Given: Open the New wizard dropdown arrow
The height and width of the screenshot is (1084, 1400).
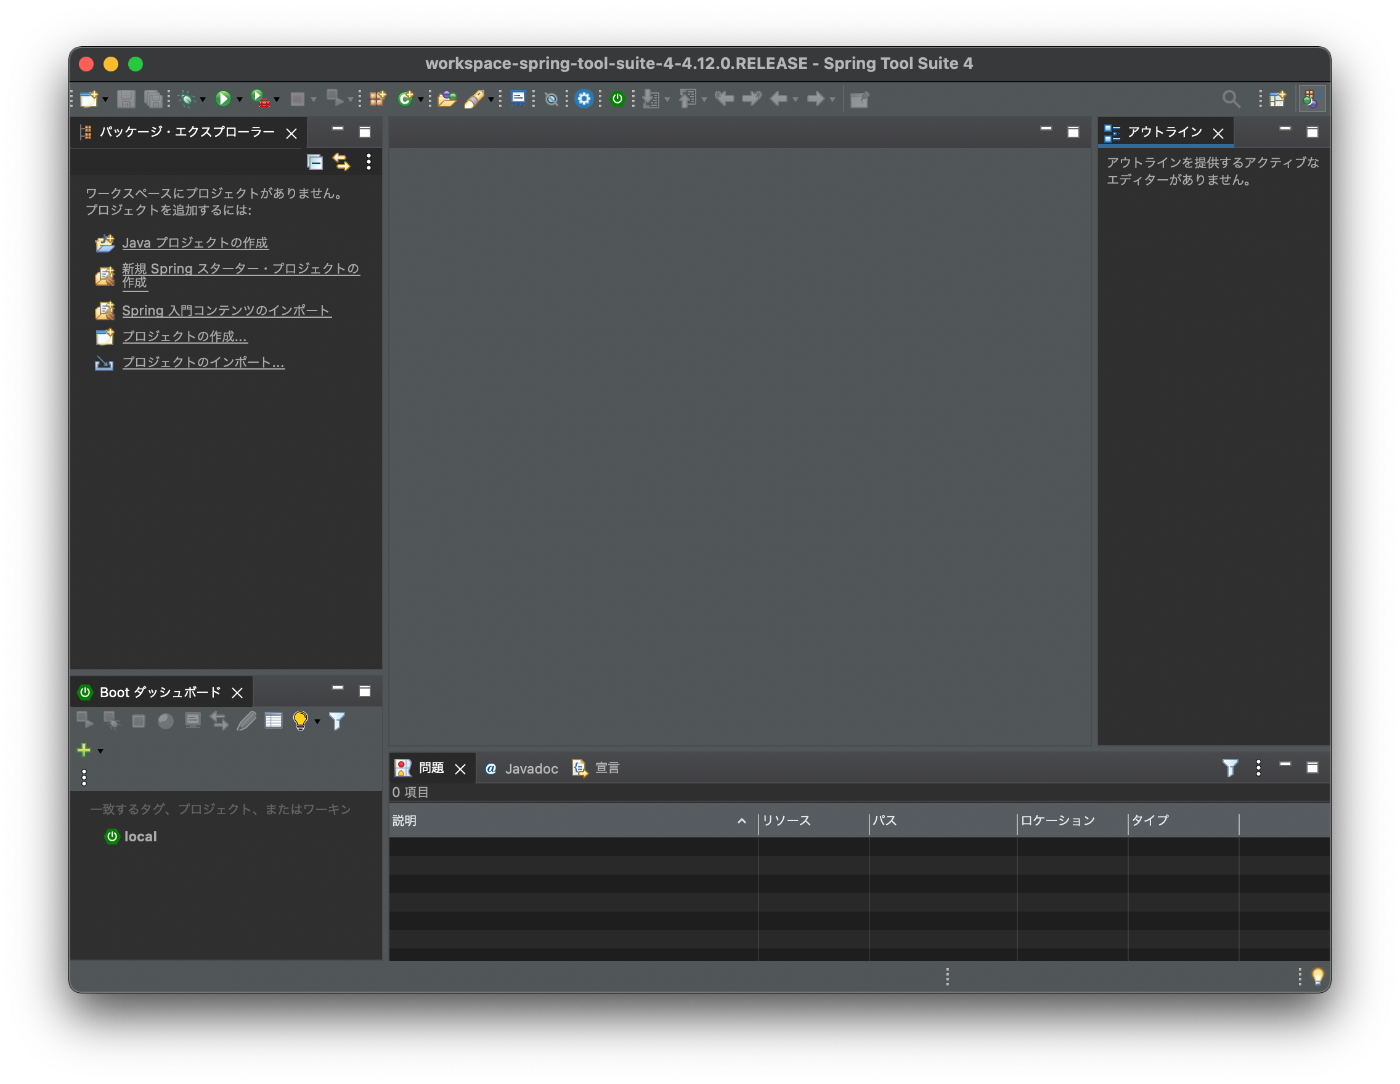Looking at the screenshot, I should [x=105, y=99].
